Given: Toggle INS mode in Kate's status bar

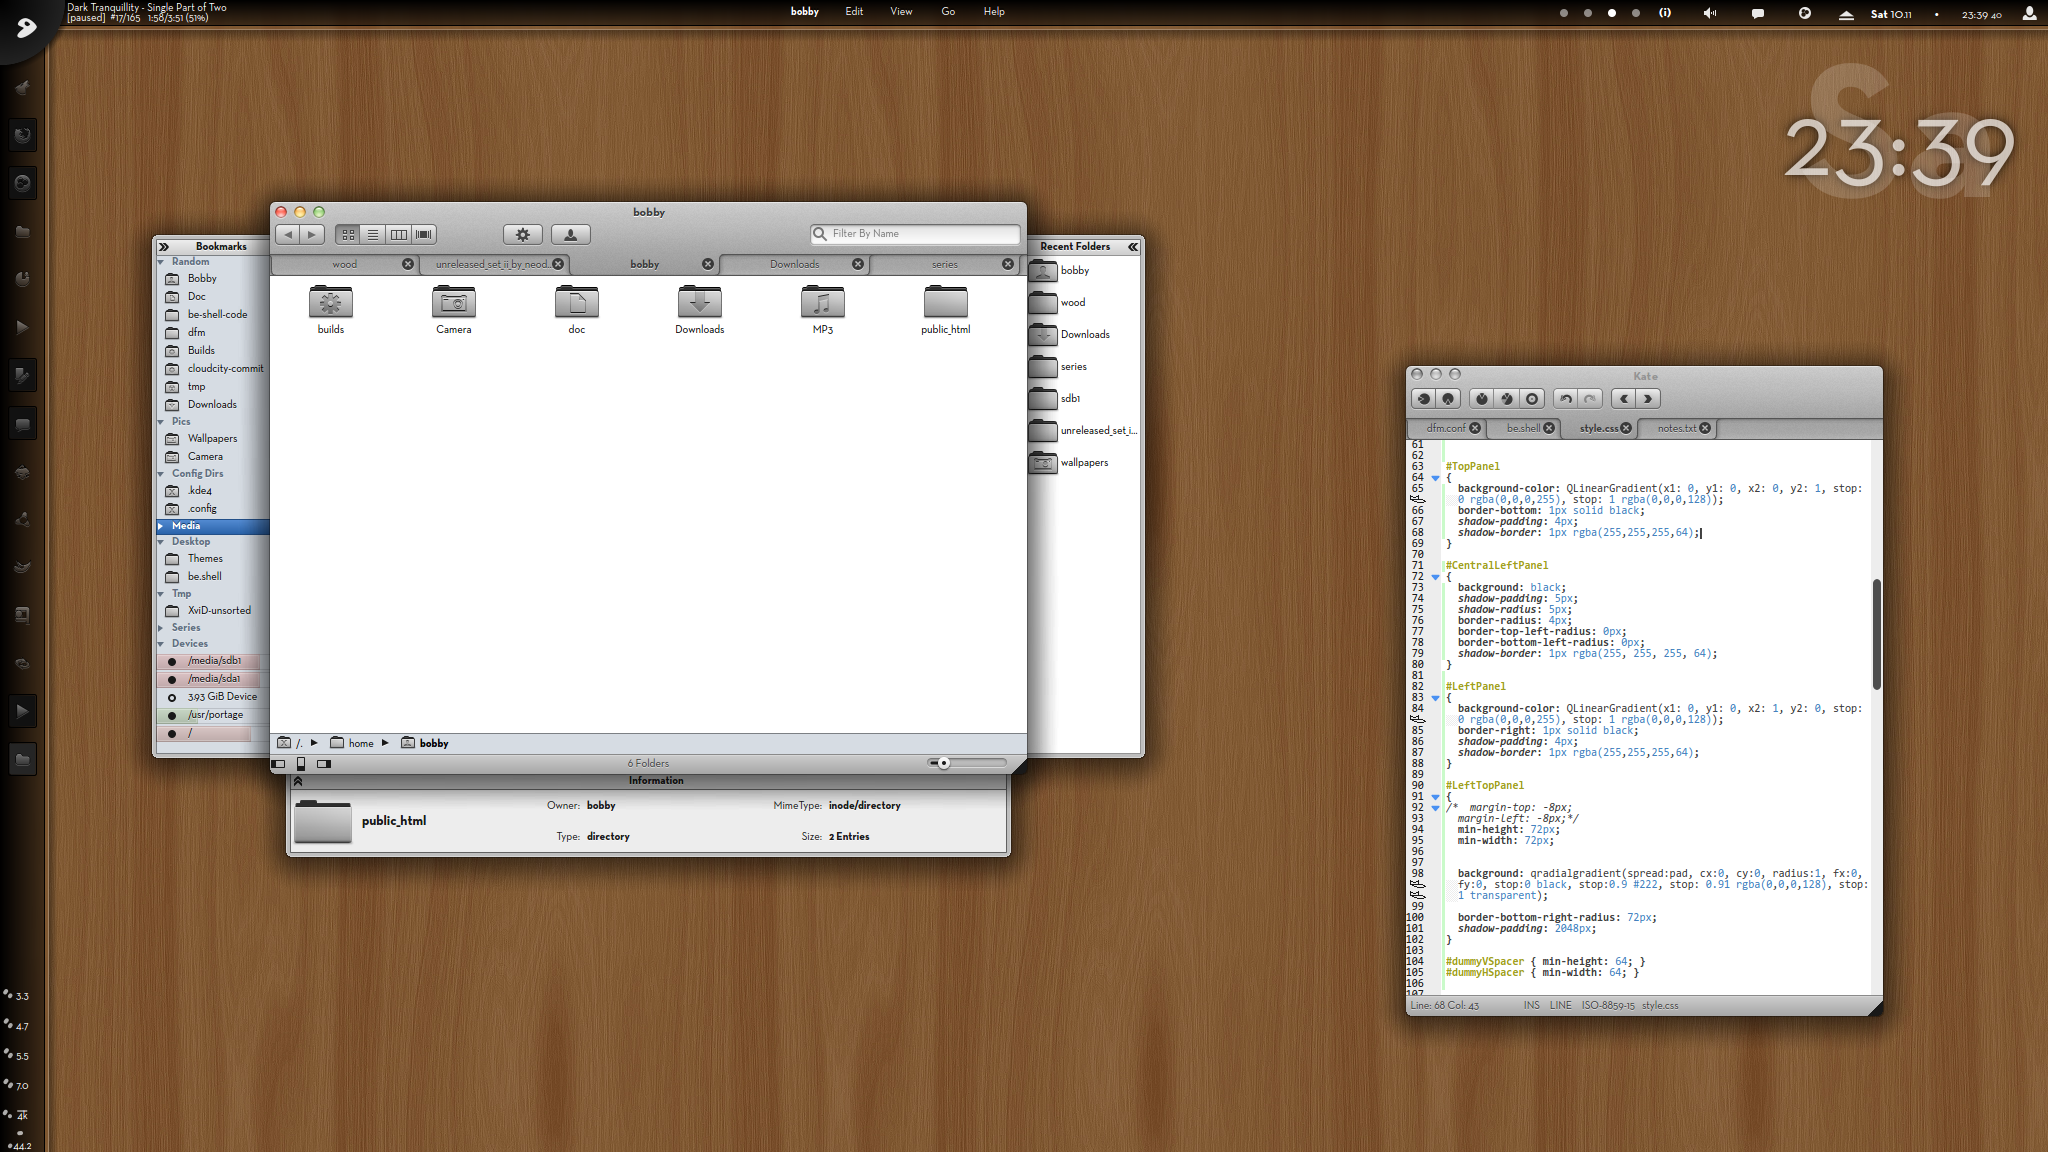Looking at the screenshot, I should 1531,1005.
